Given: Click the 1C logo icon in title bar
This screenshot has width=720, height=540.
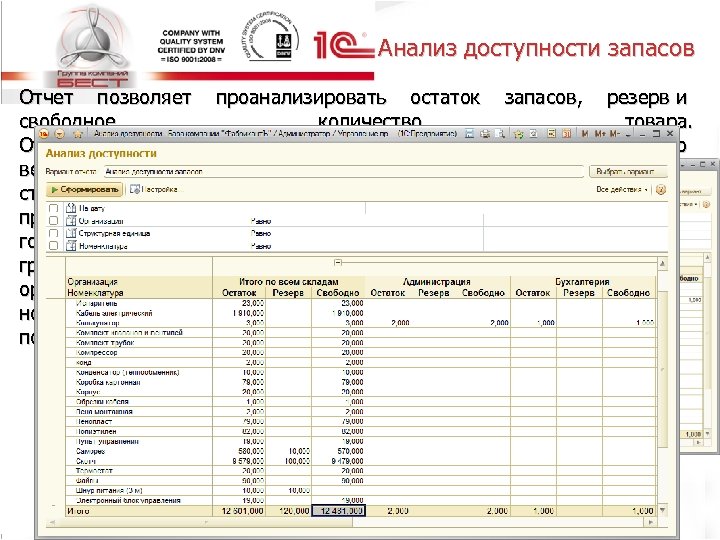Looking at the screenshot, I should coord(44,134).
